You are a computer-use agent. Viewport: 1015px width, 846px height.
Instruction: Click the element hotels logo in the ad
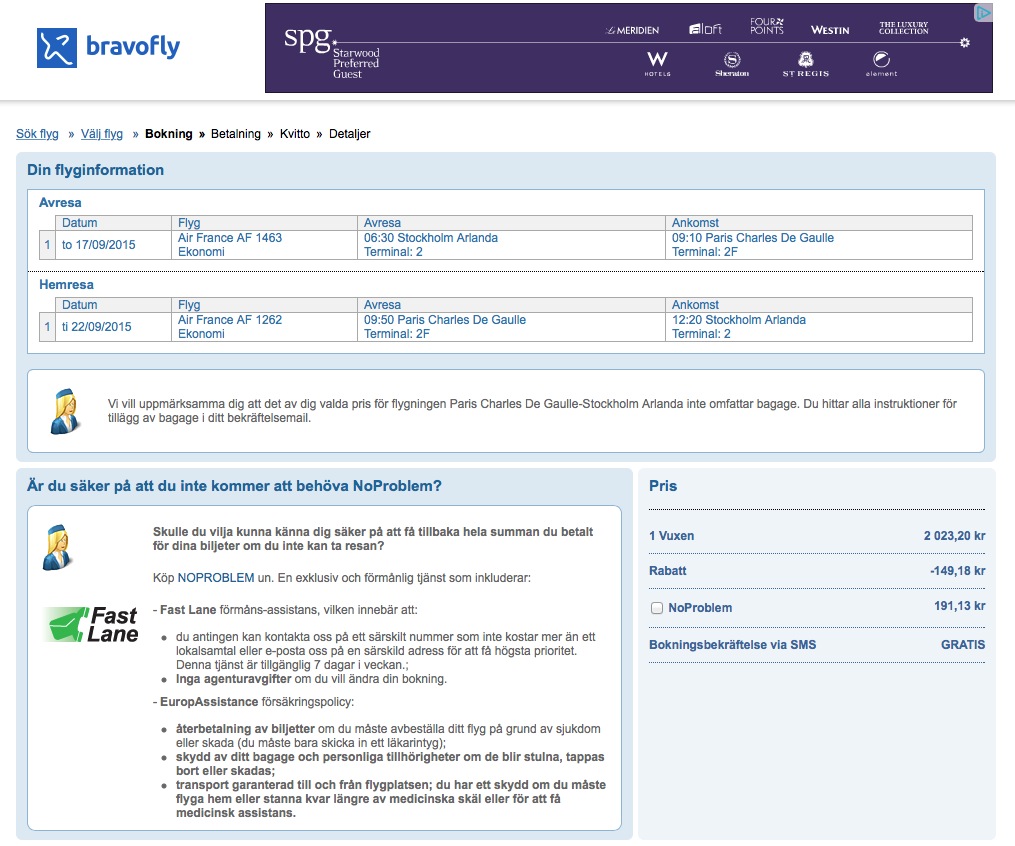[x=881, y=64]
